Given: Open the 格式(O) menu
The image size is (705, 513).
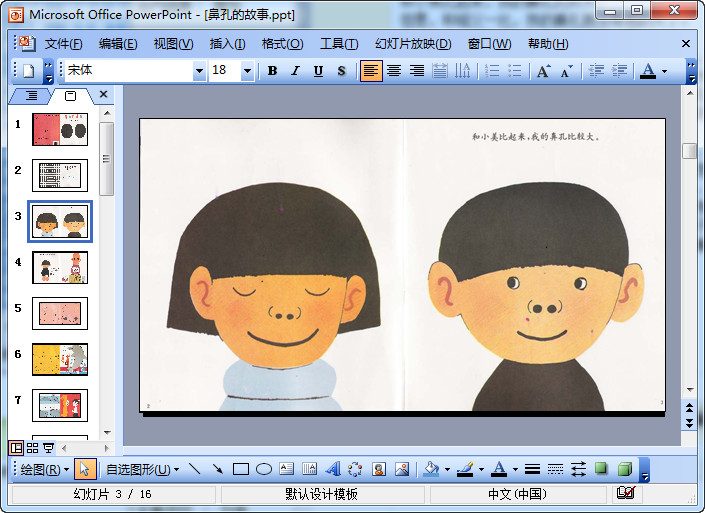Looking at the screenshot, I should tap(282, 44).
